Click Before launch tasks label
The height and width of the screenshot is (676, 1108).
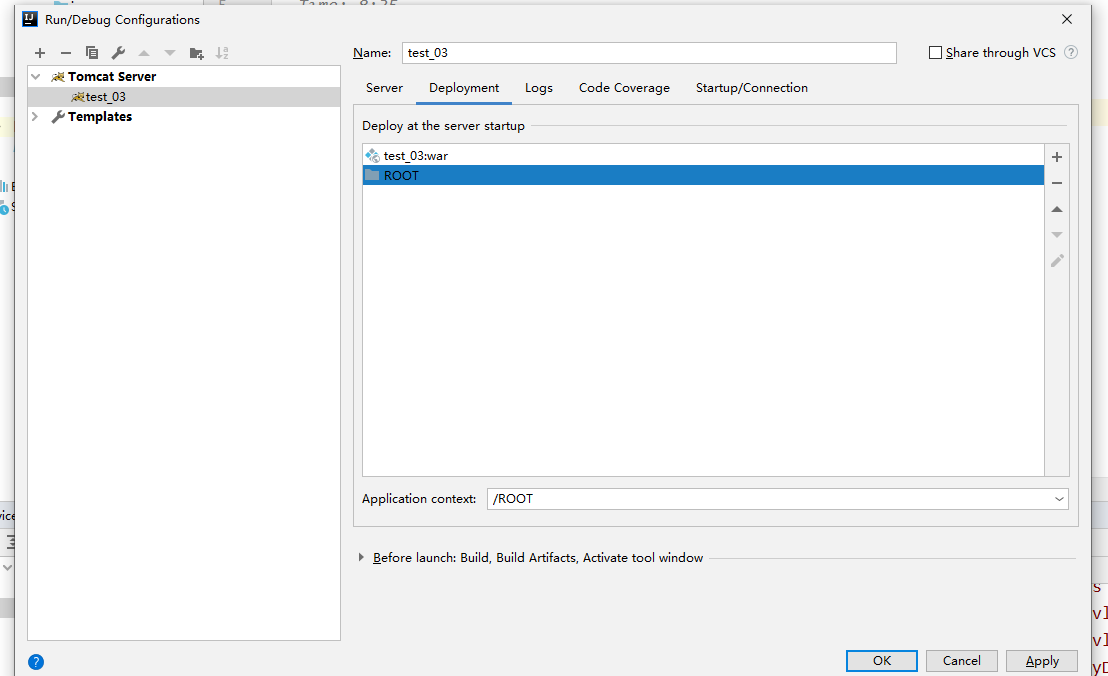[x=538, y=557]
